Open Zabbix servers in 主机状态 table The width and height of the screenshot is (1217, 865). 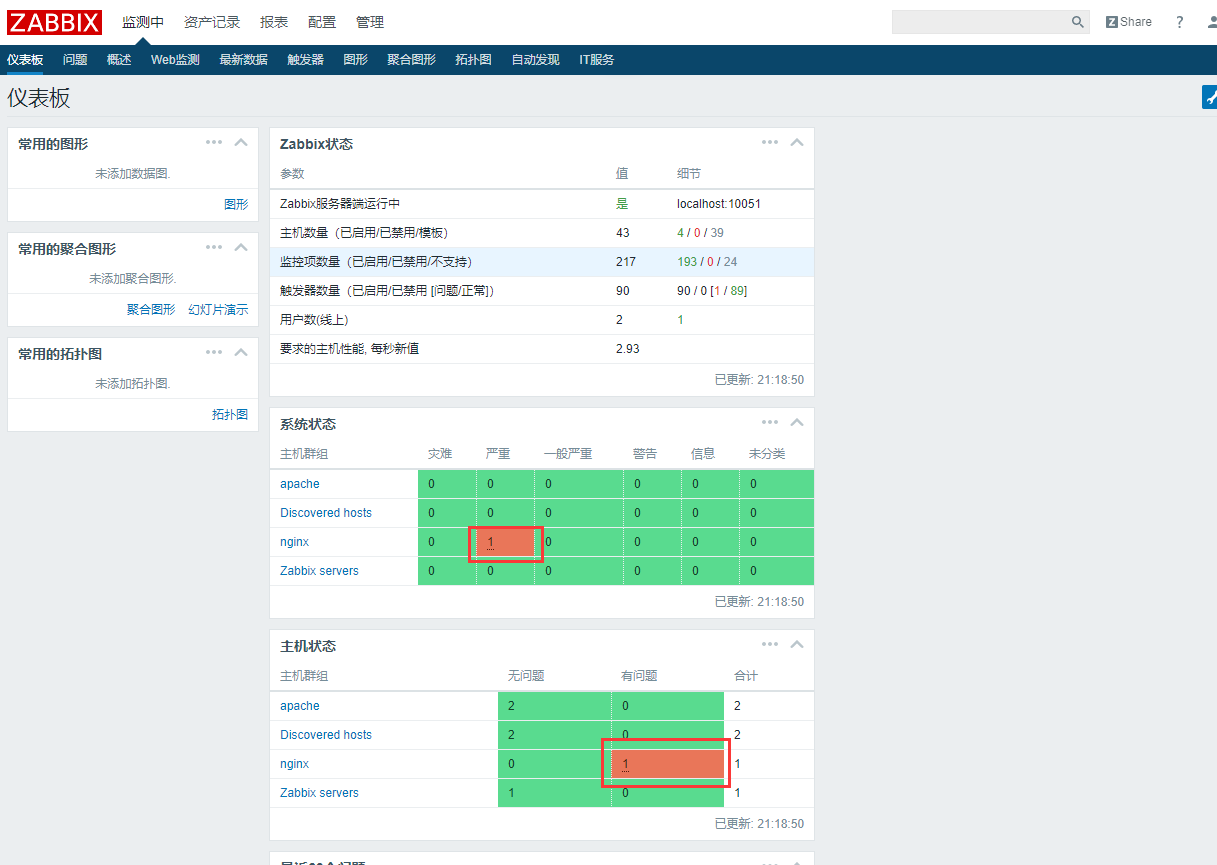click(x=319, y=793)
